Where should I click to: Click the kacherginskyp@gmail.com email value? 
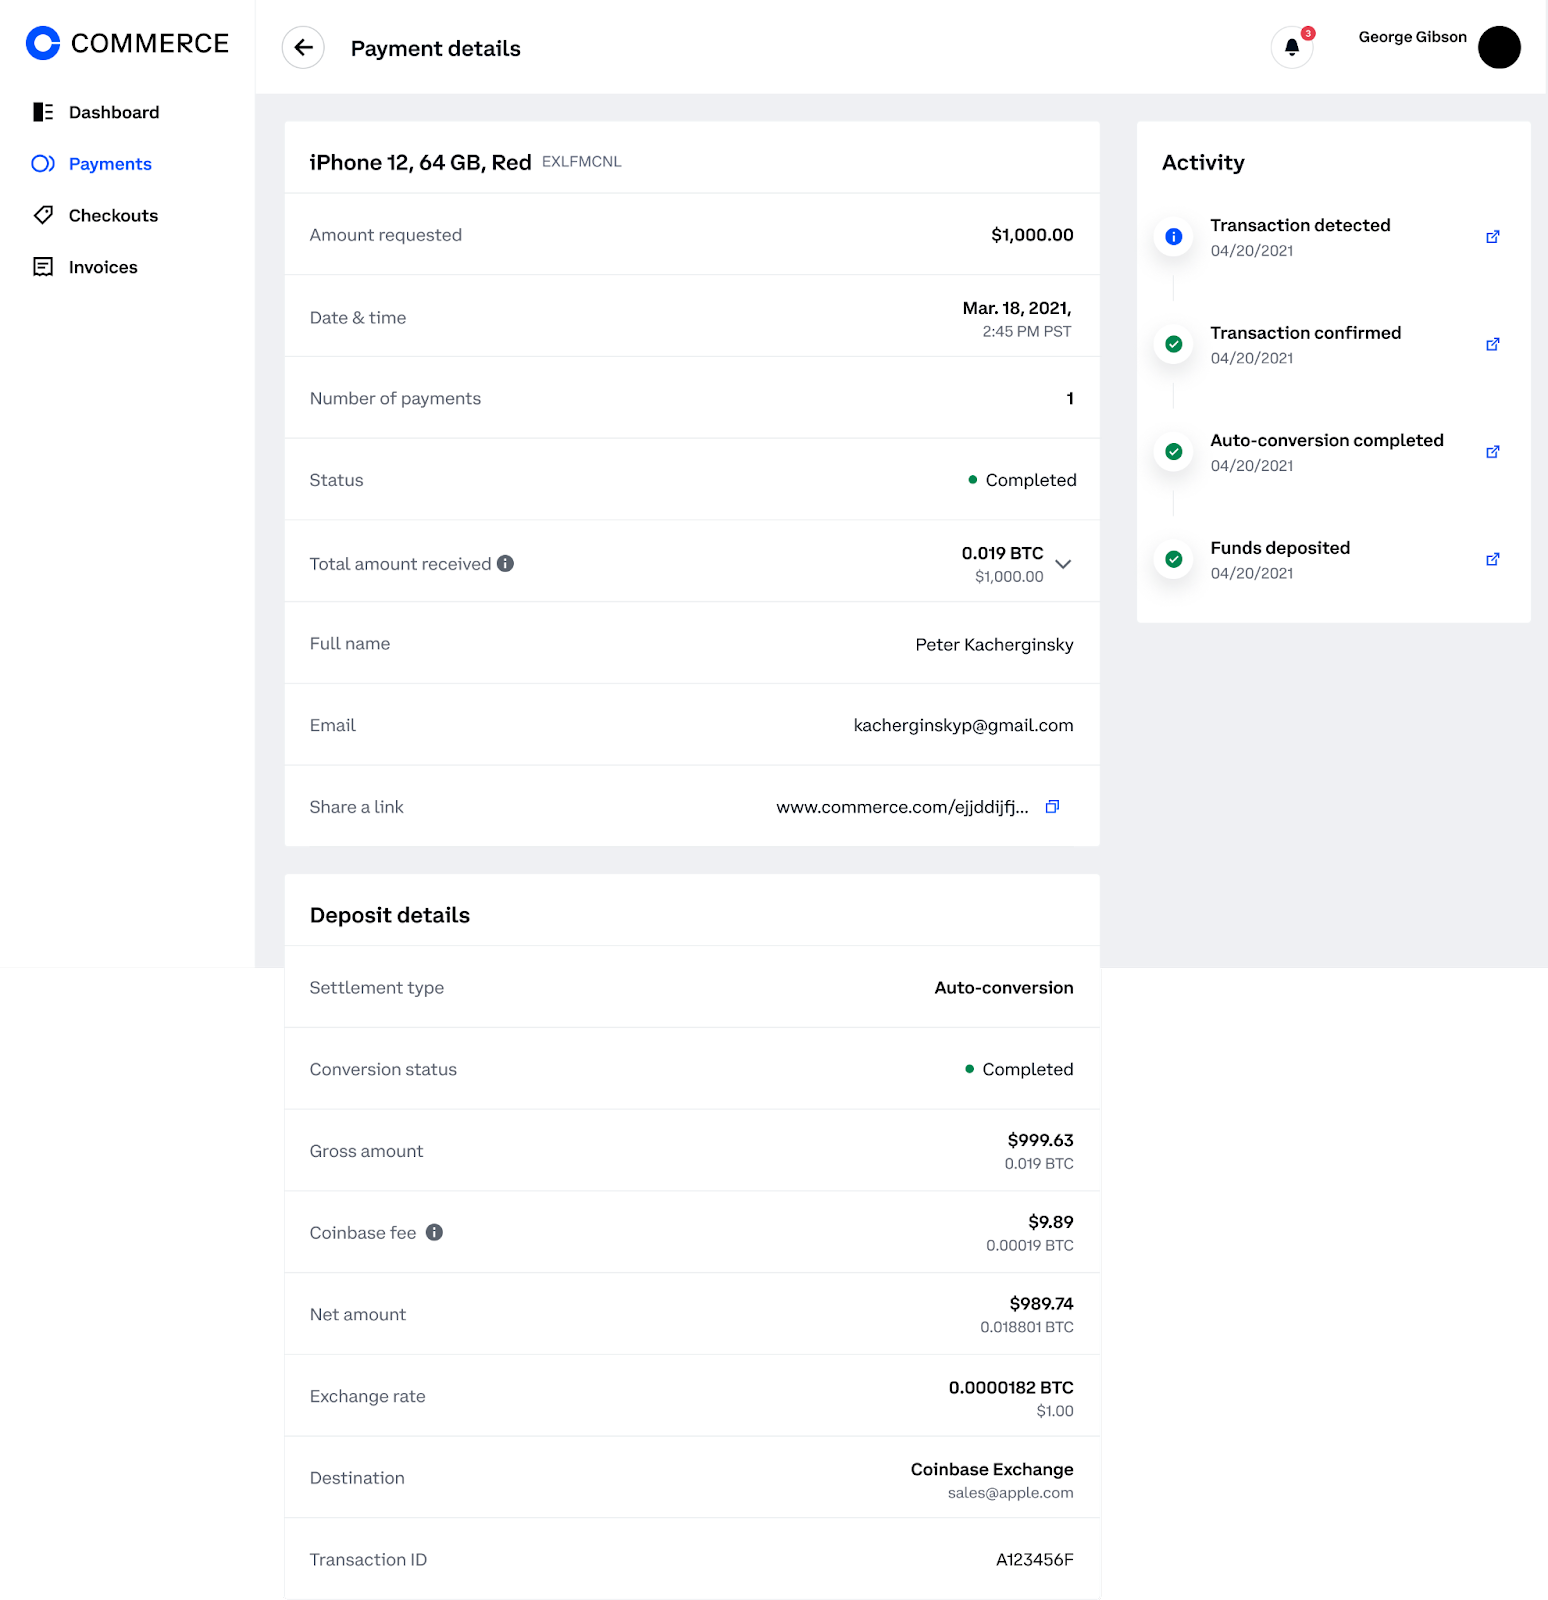[x=963, y=725]
